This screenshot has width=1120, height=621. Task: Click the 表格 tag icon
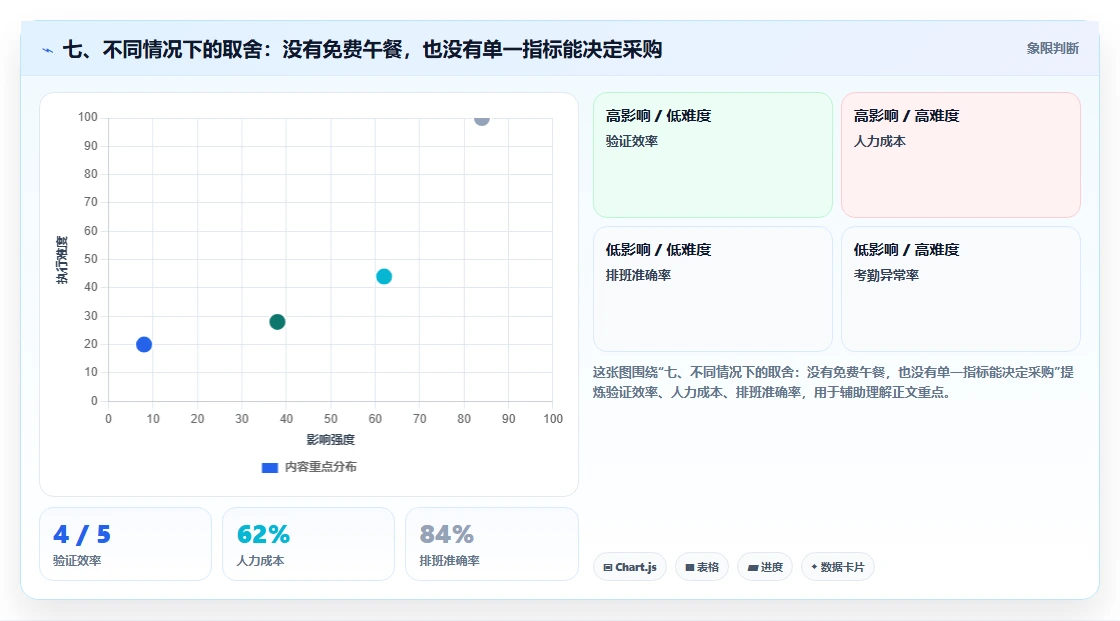coord(690,567)
